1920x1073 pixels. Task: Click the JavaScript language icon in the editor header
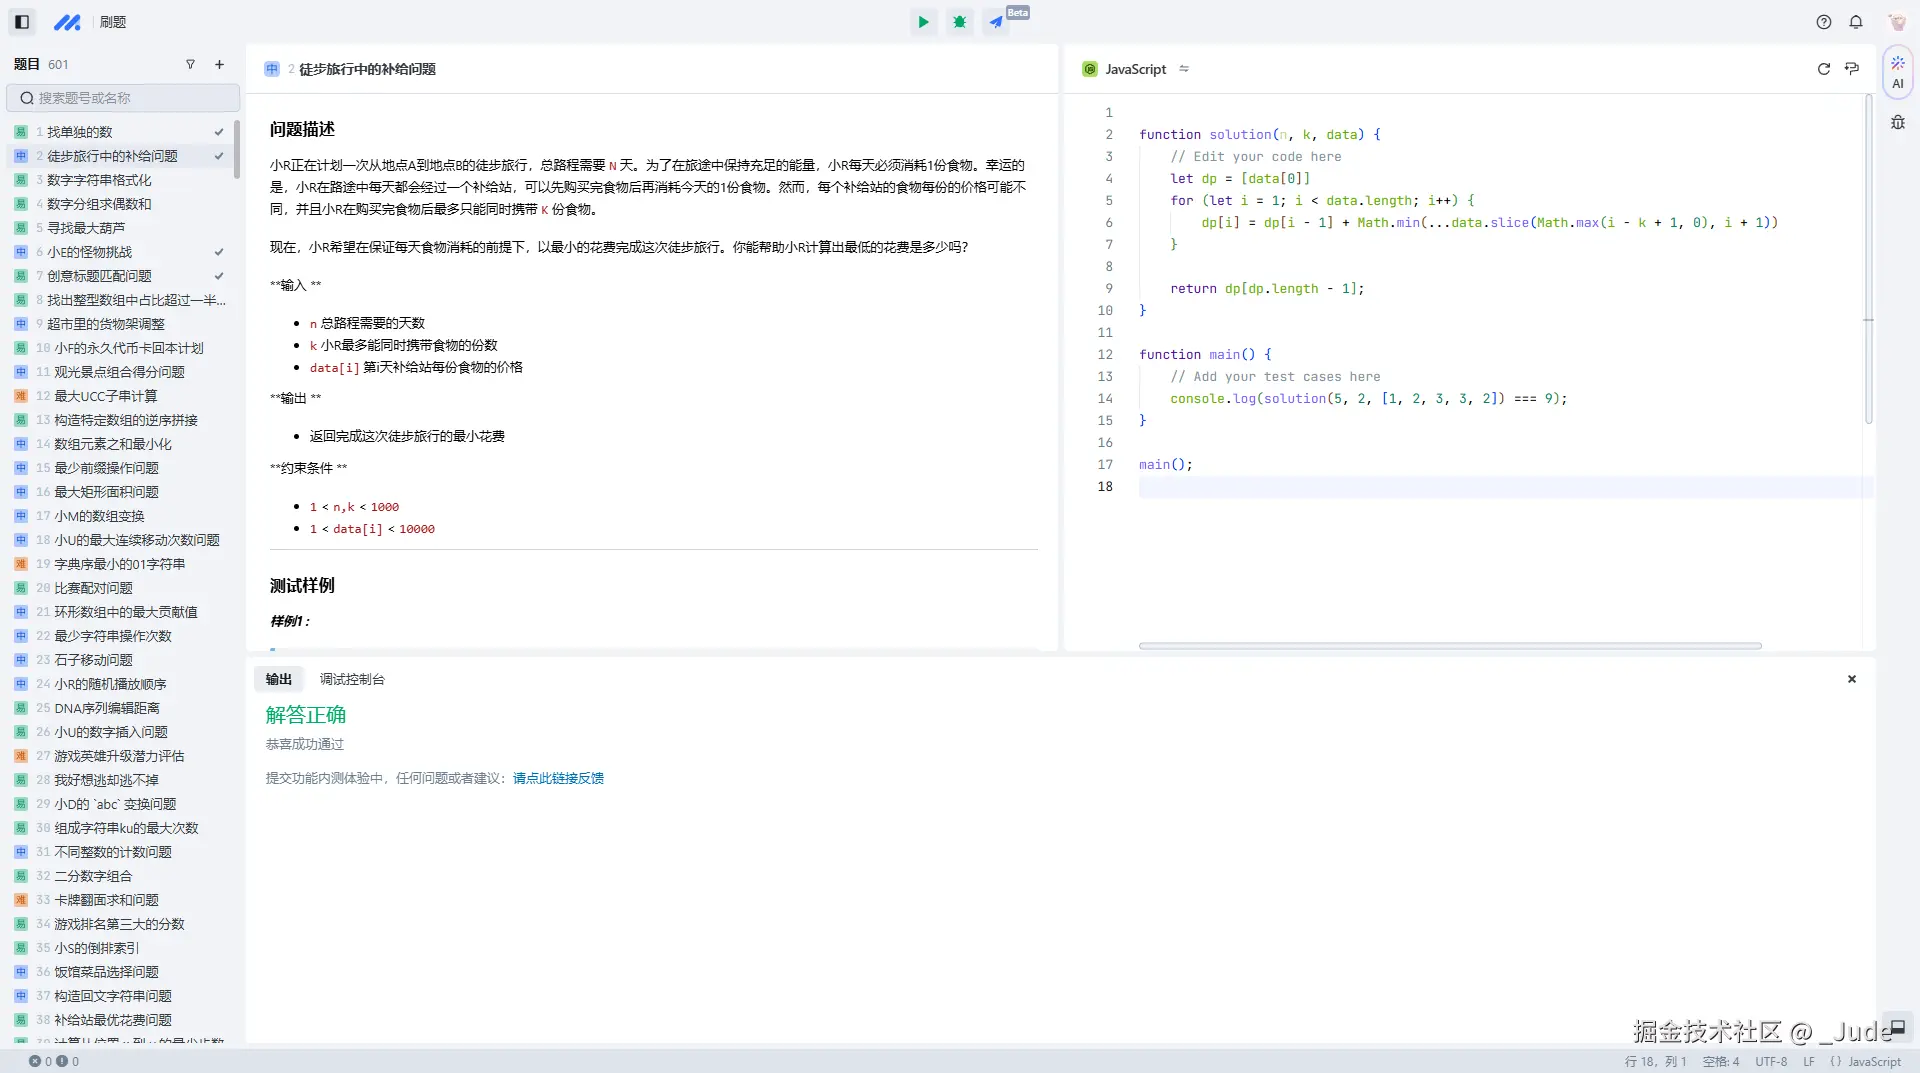1090,69
